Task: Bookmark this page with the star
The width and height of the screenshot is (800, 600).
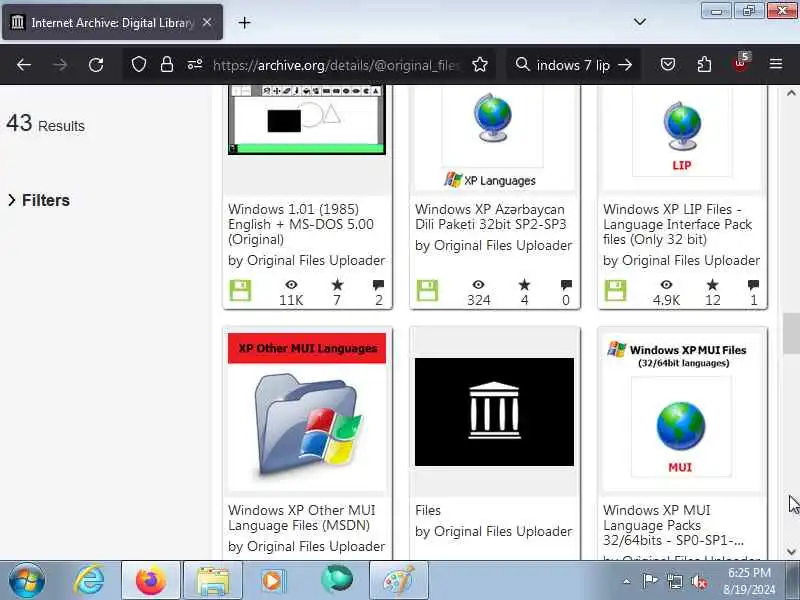Action: click(x=480, y=65)
